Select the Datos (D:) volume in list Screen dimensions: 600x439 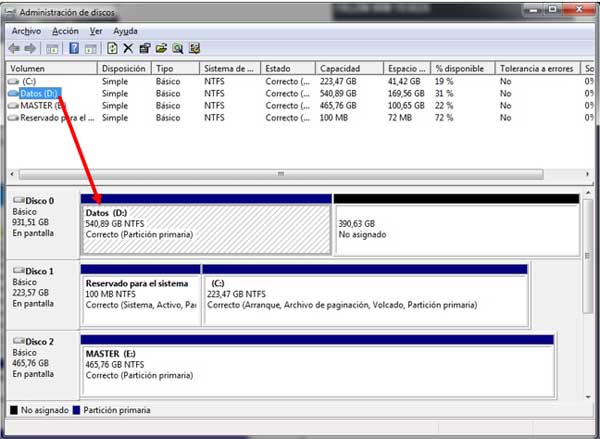click(40, 92)
